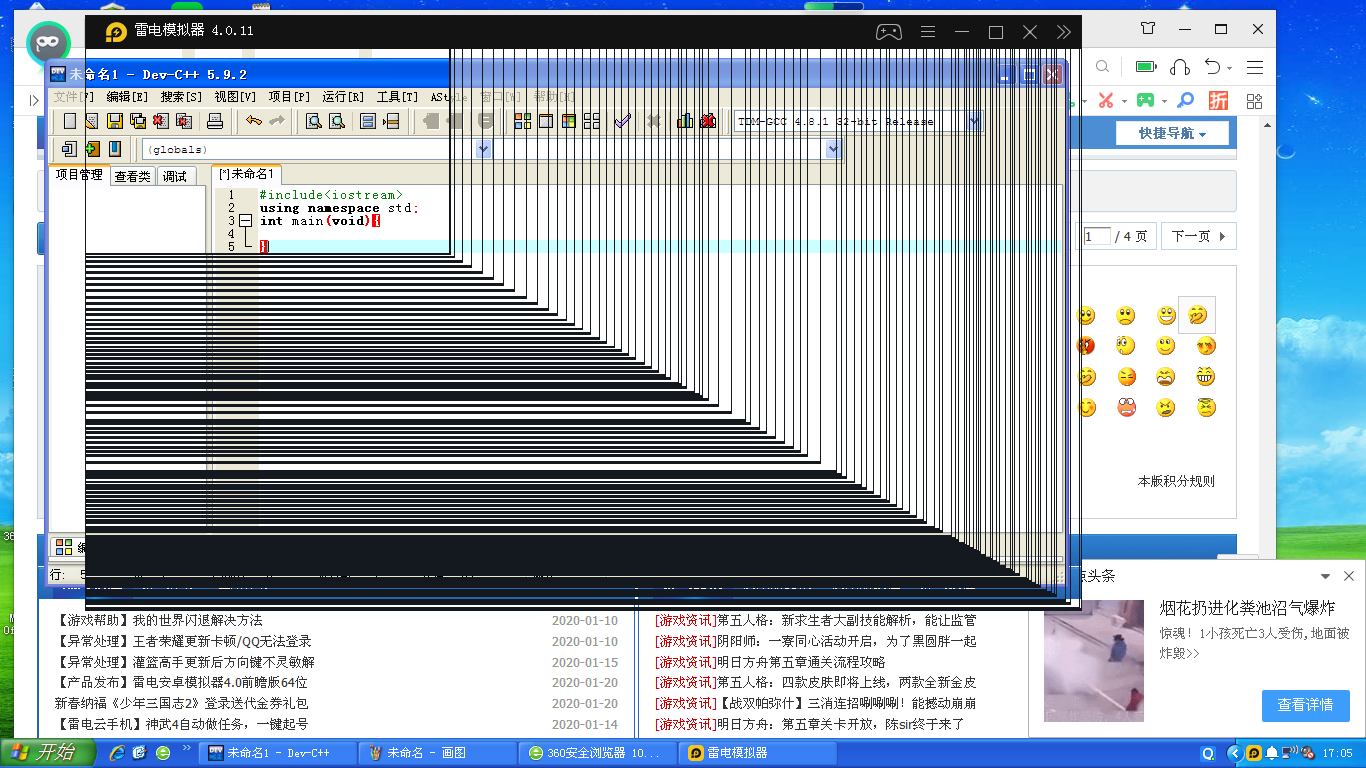Screen dimensions: 1366x768
Task: Click the page number input field
Action: pyautogui.click(x=1097, y=237)
